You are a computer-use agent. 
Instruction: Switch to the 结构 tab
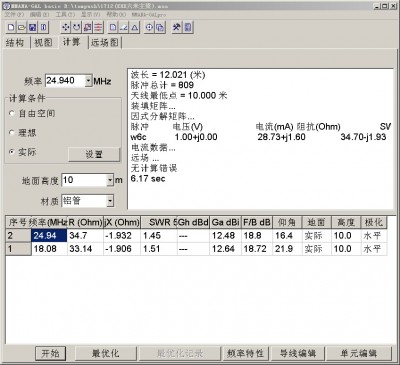(15, 43)
